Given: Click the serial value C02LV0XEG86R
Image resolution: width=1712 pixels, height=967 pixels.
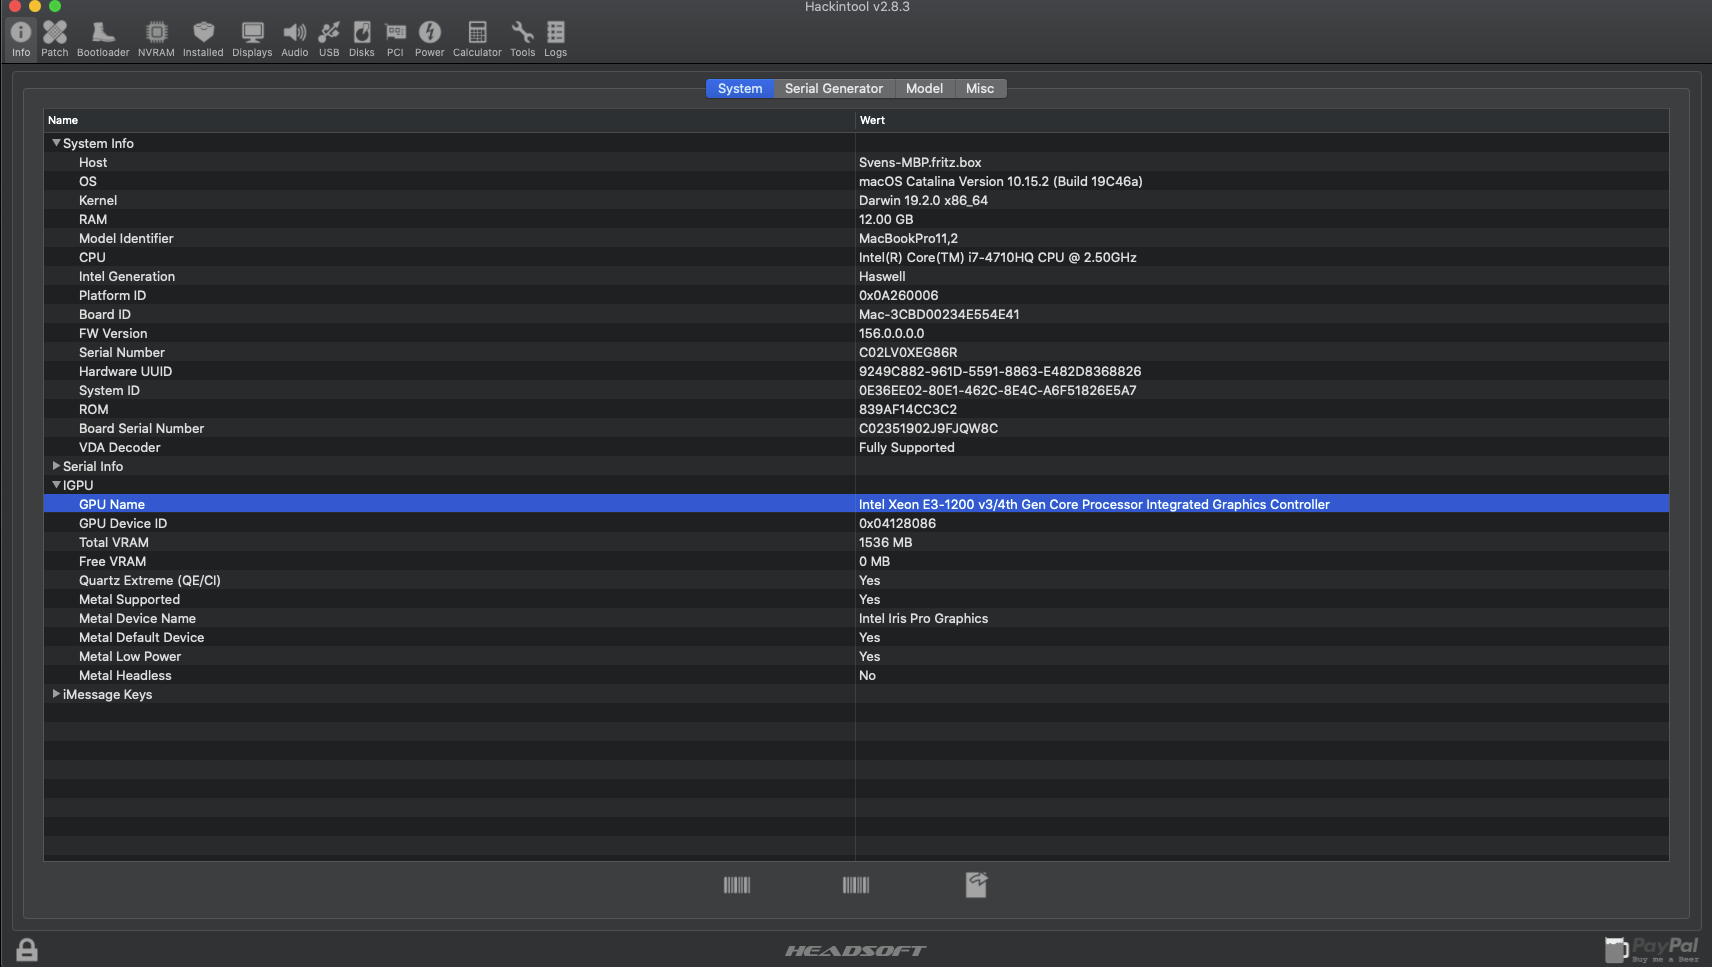Looking at the screenshot, I should point(908,352).
